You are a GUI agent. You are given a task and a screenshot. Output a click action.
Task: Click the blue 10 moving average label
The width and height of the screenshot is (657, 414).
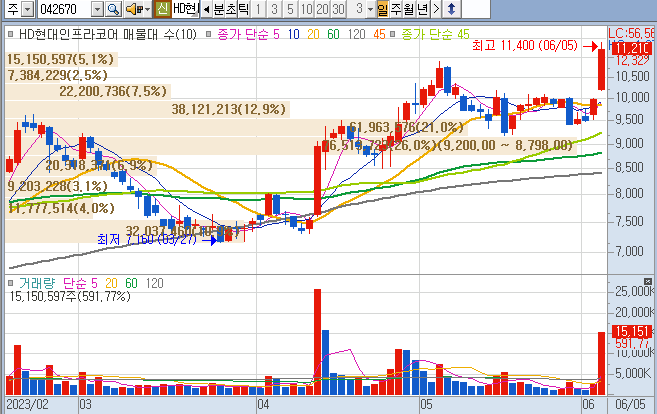(x=293, y=34)
